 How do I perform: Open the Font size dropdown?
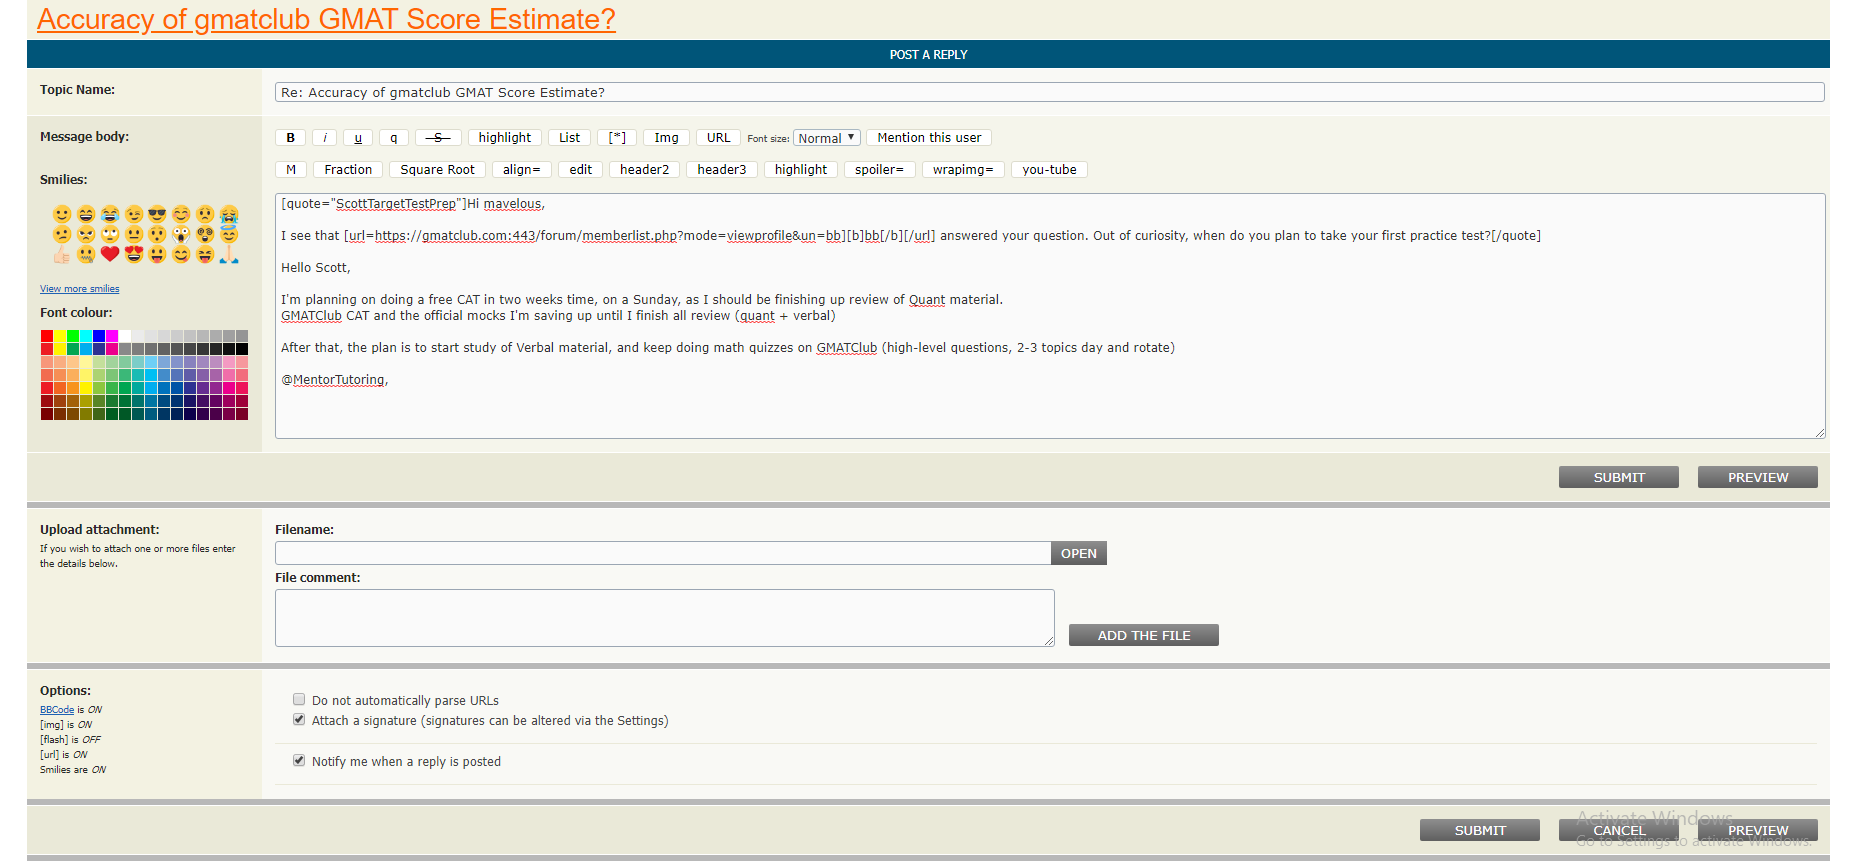pyautogui.click(x=826, y=138)
